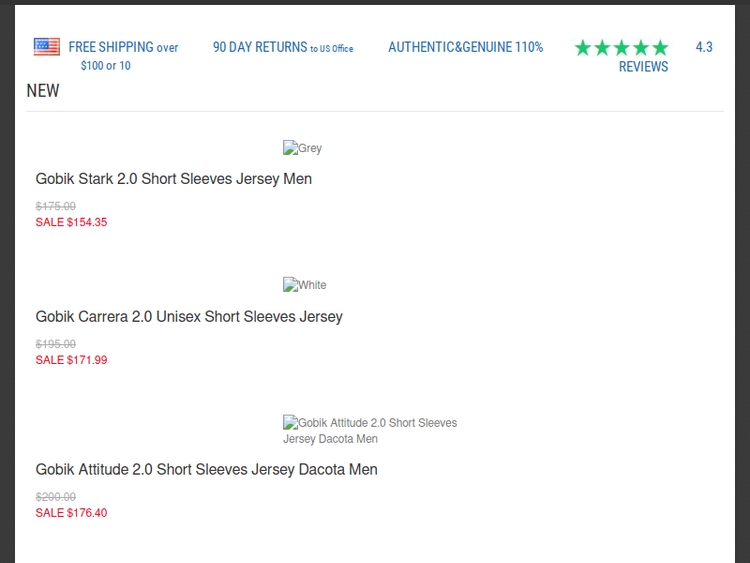Open Gobik Carrera 2.0 Unisex Short Sleeves Jersey
This screenshot has height=563, width=750.
189,316
